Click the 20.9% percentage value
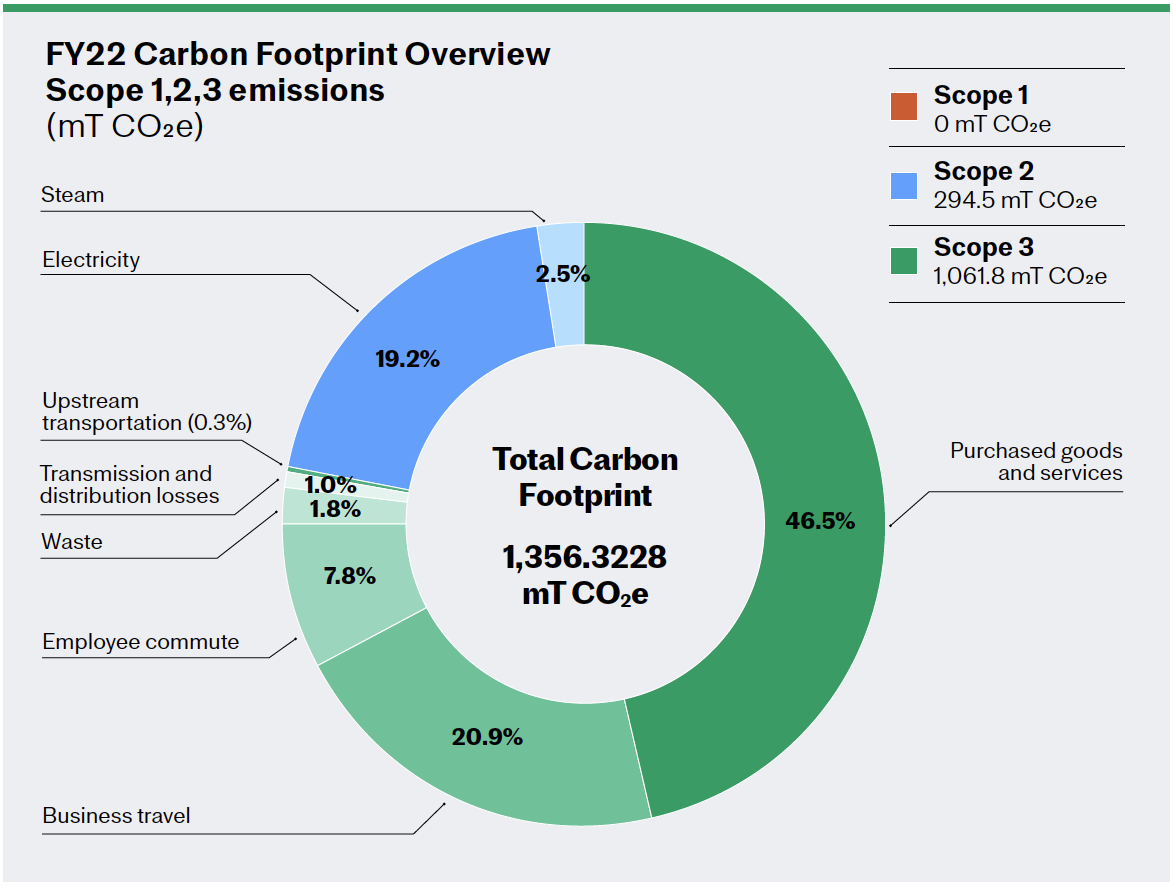Image resolution: width=1173 pixels, height=886 pixels. coord(488,736)
